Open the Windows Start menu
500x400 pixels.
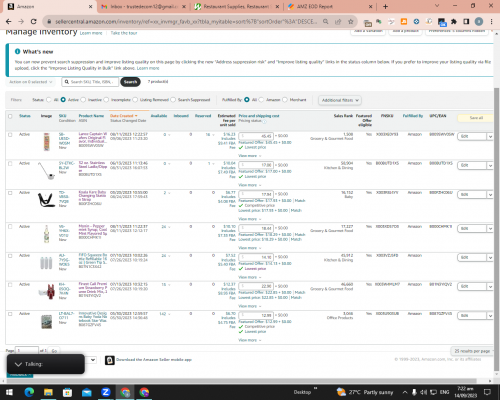coord(9,392)
